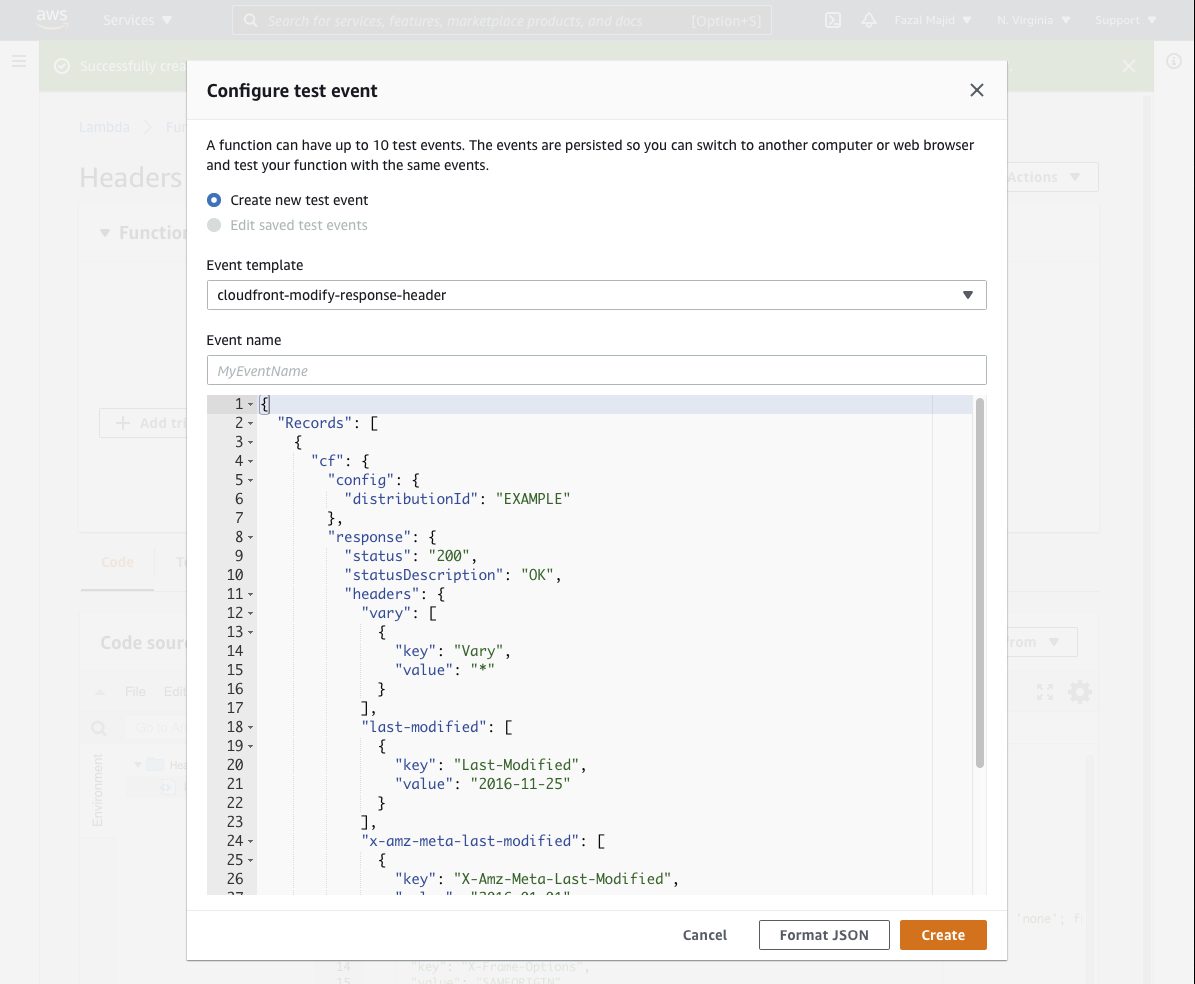Viewport: 1195px width, 984px height.
Task: Click the Event name input field
Action: [x=596, y=370]
